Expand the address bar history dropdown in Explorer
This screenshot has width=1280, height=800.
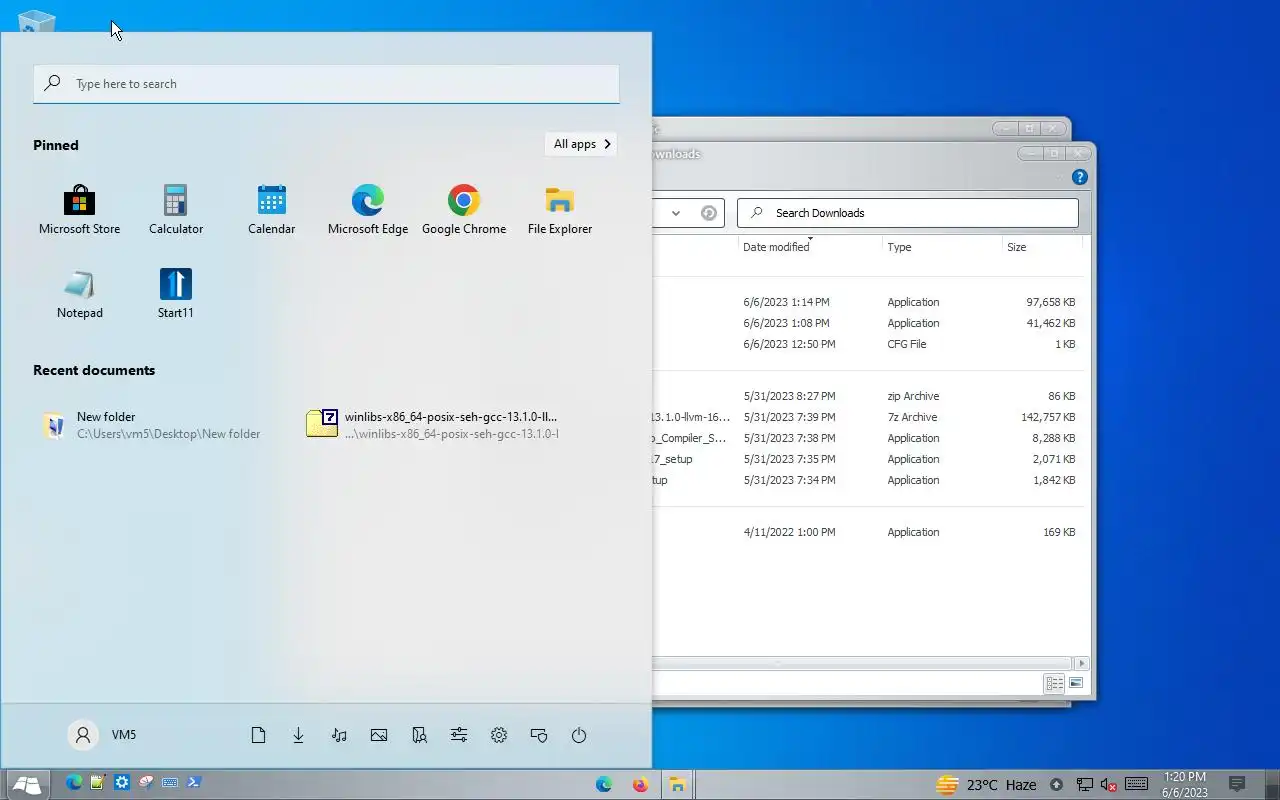pos(676,213)
